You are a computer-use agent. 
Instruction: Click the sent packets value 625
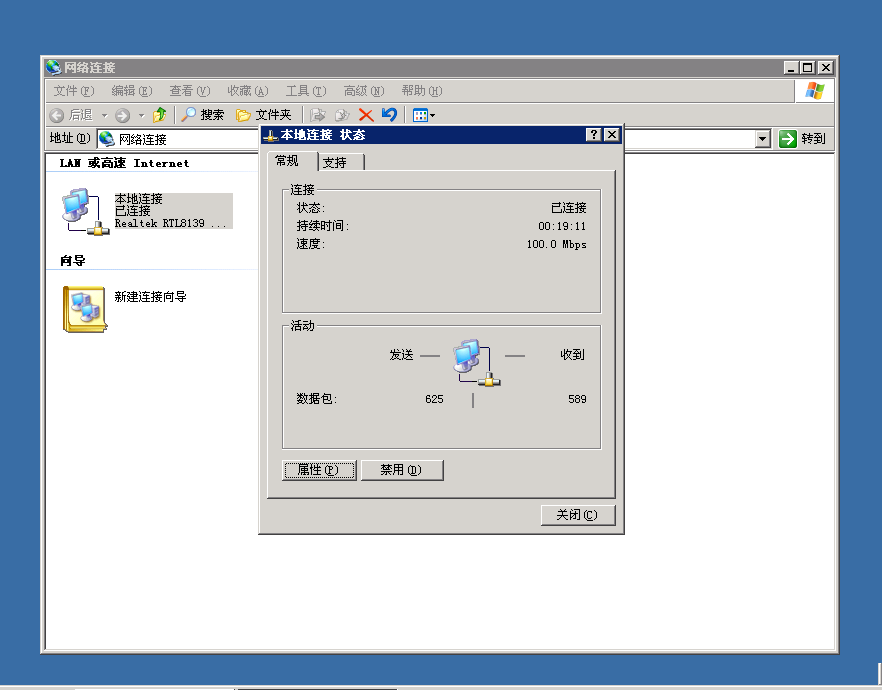pos(434,399)
